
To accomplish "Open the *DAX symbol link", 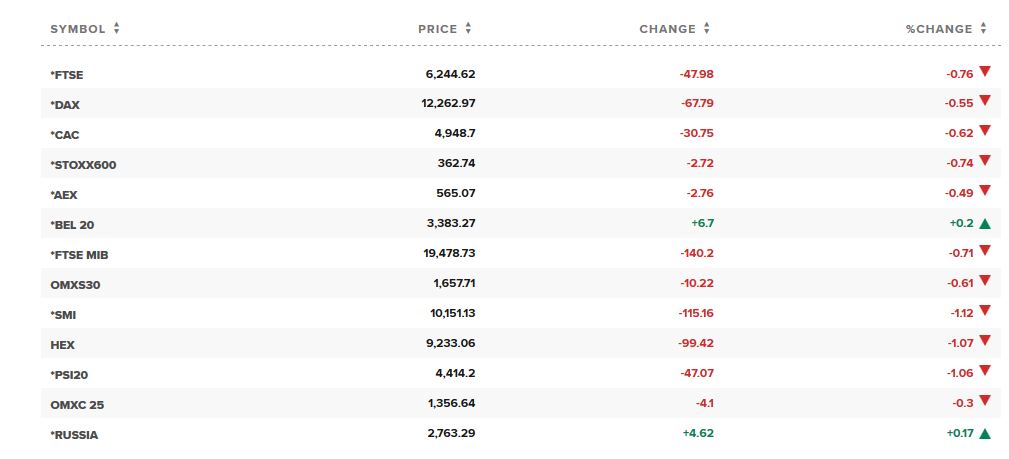I will point(65,105).
